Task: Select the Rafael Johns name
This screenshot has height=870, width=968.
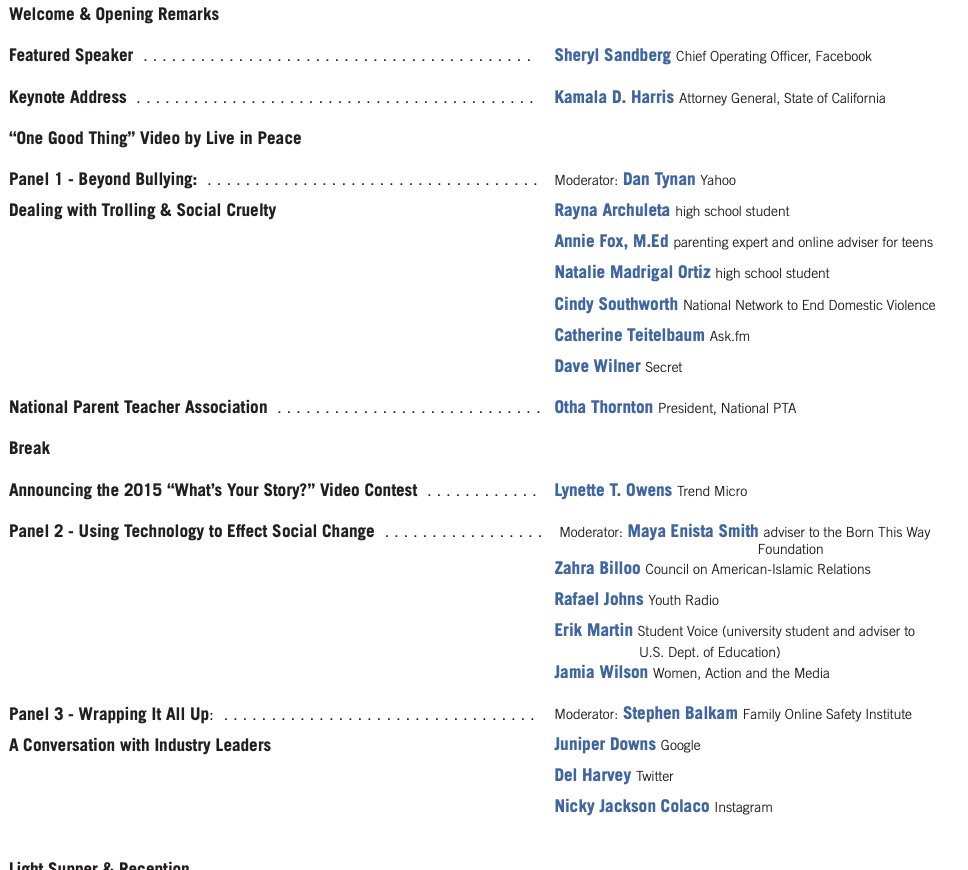Action: 599,600
